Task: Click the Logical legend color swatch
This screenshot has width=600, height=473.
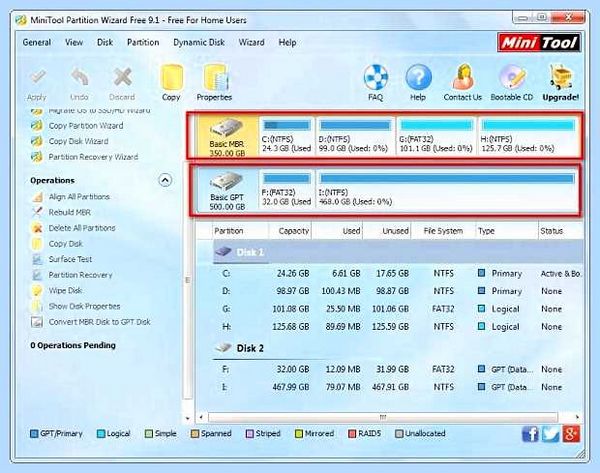Action: point(101,434)
